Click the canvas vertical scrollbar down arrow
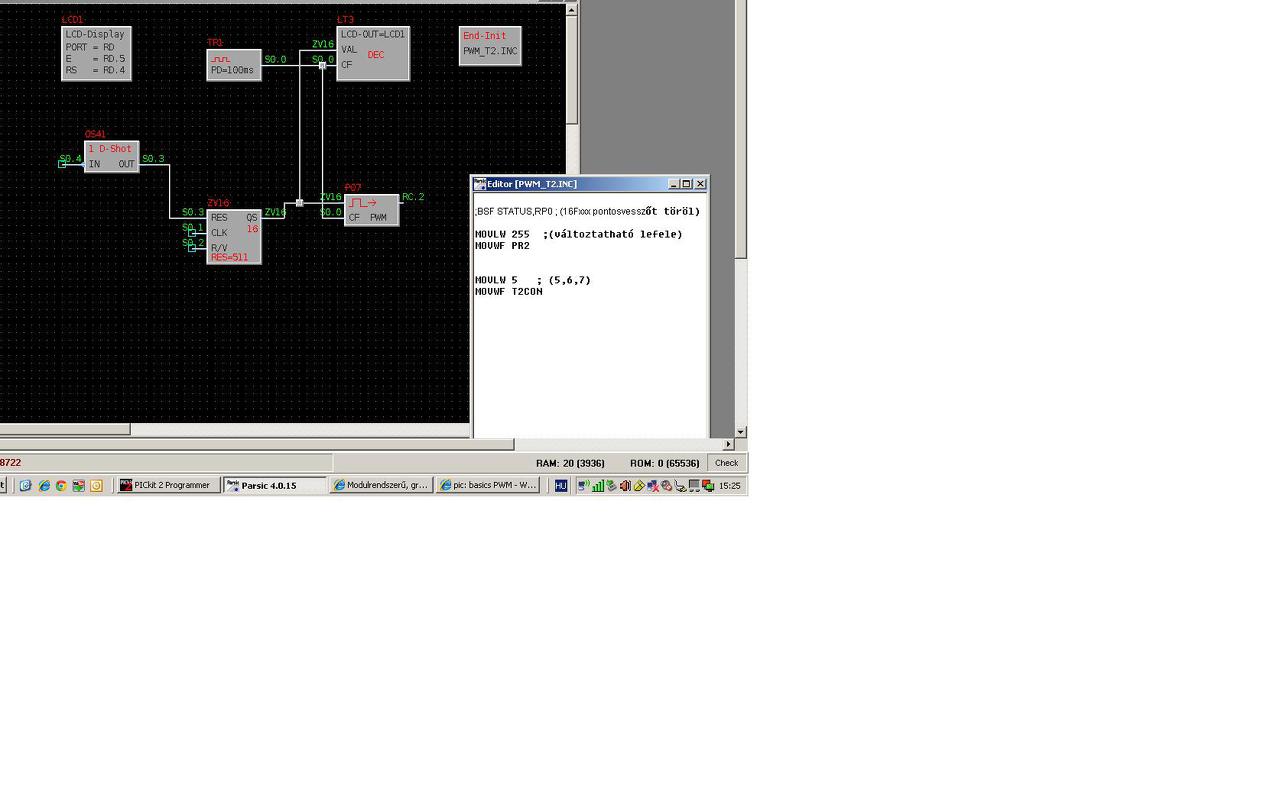Image resolution: width=1280 pixels, height=808 pixels. point(741,431)
